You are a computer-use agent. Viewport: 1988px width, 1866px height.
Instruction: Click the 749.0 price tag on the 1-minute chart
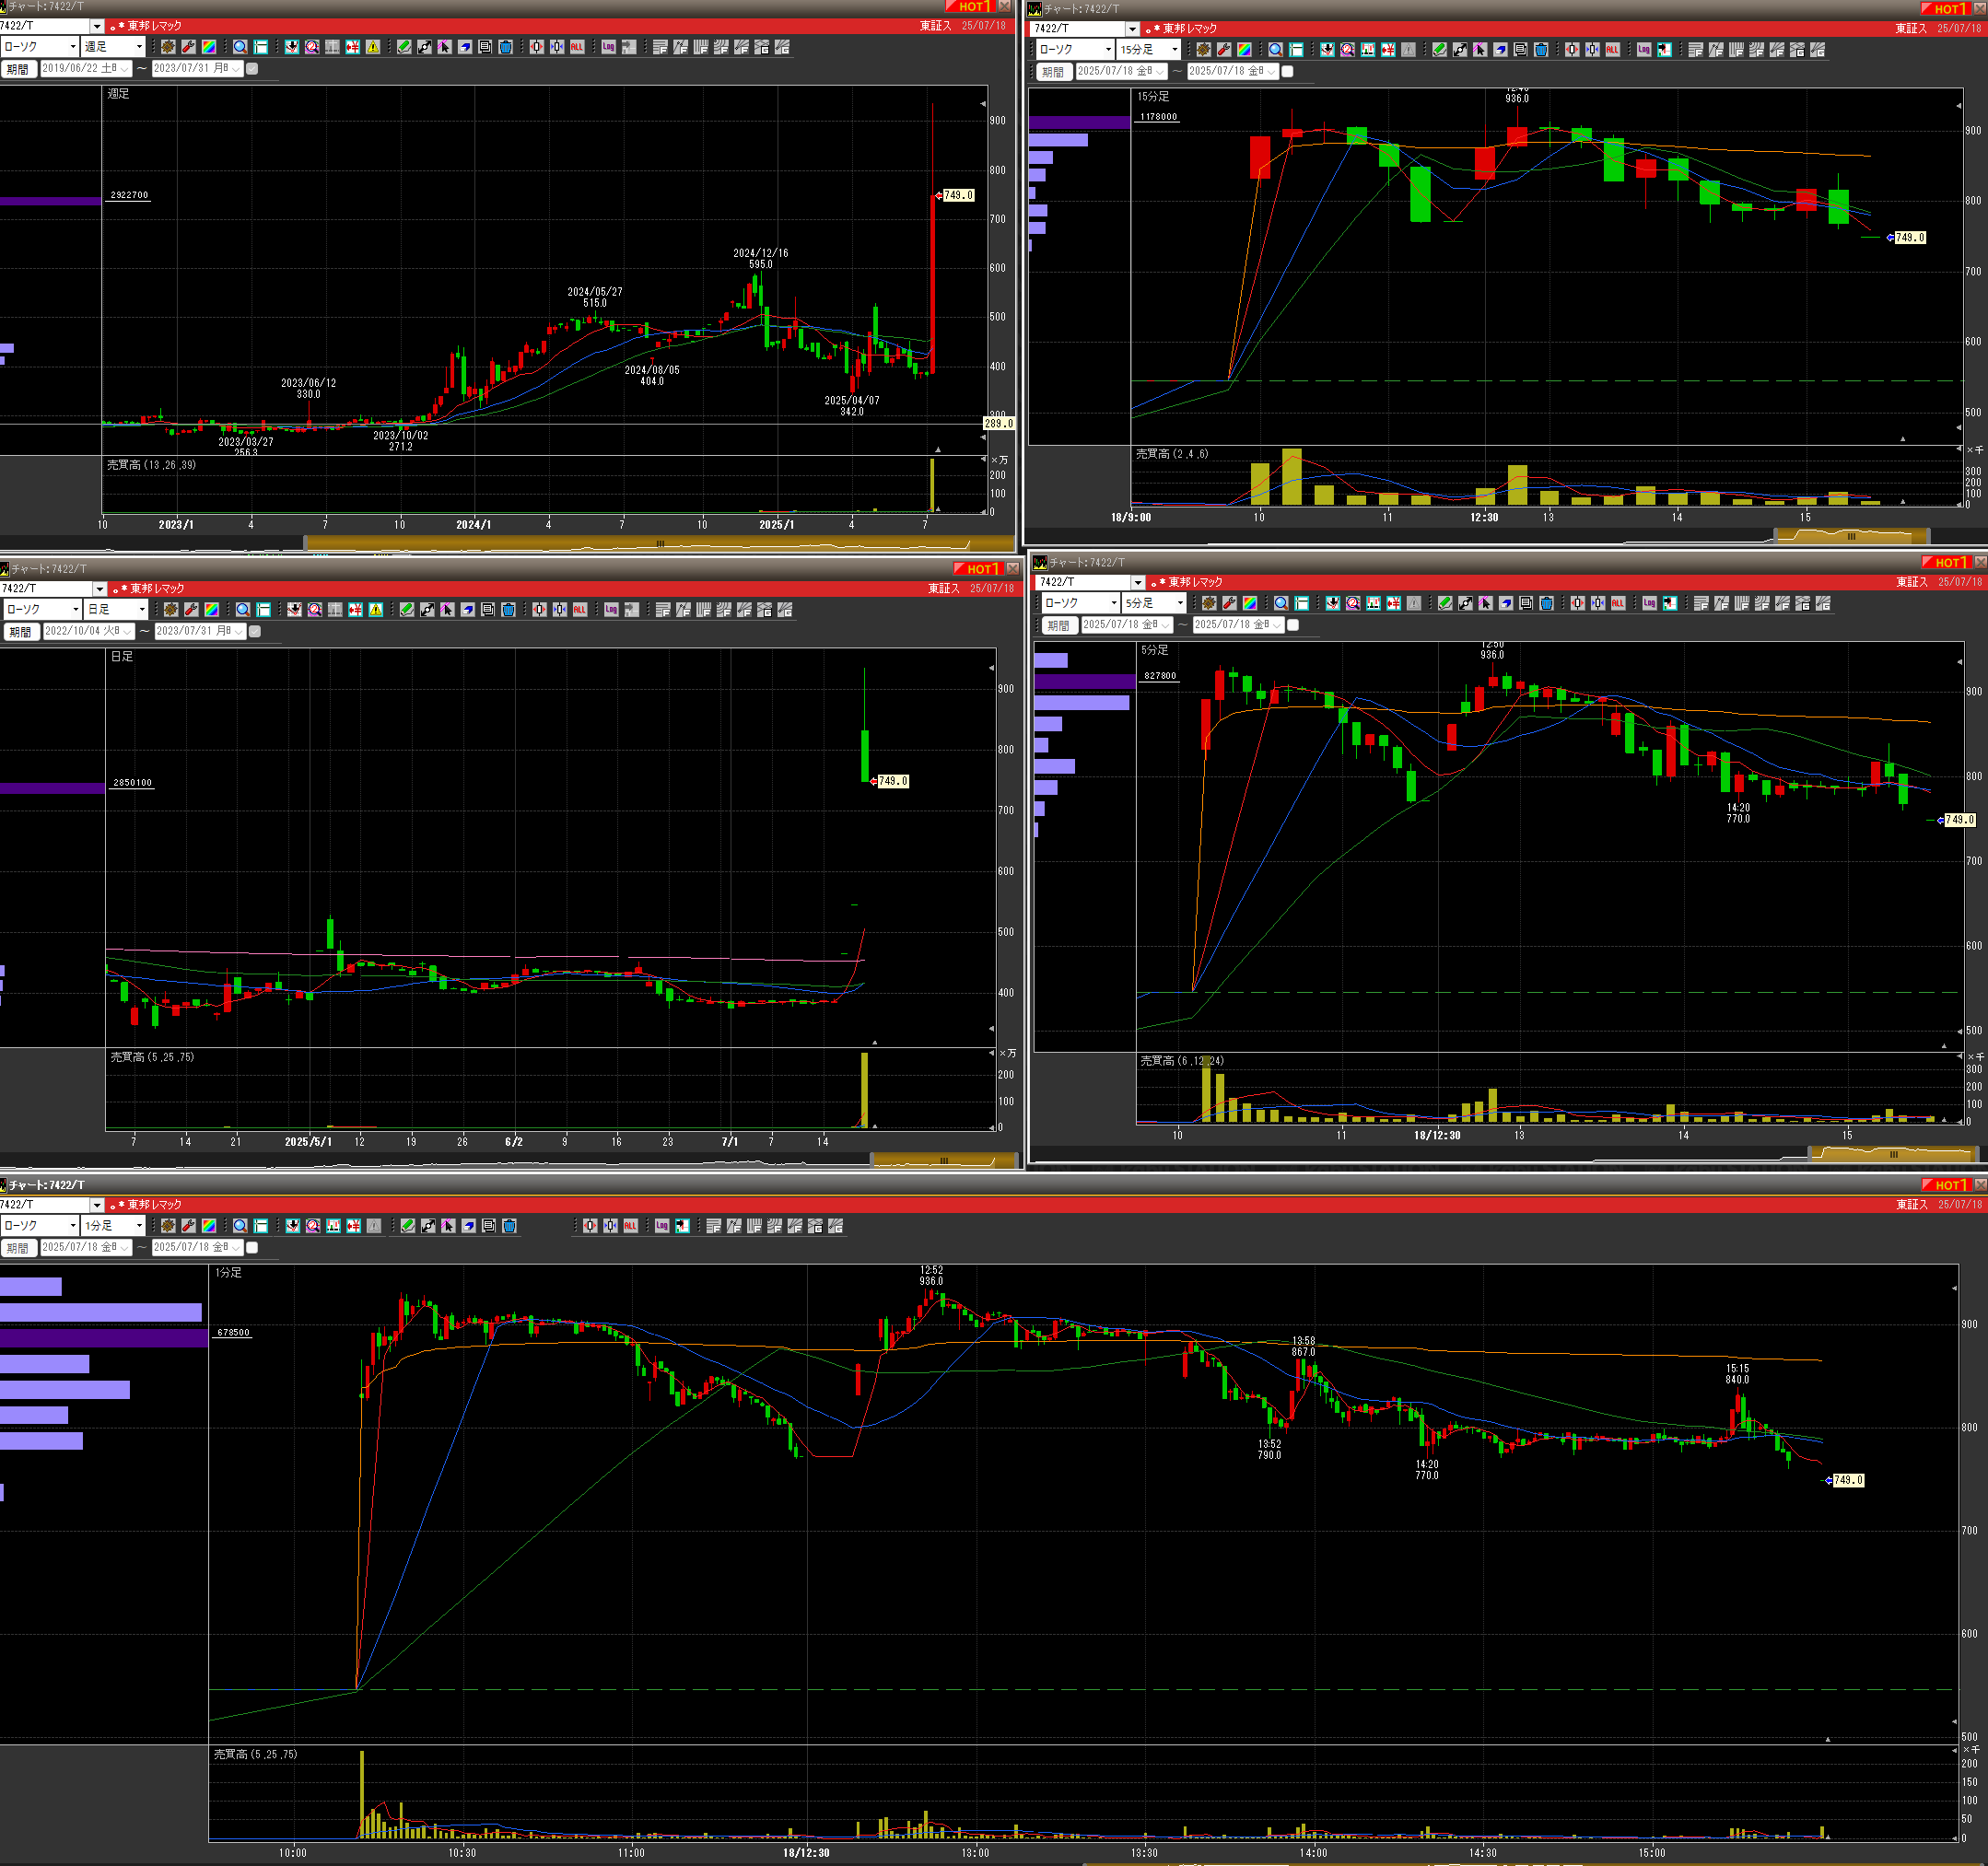coord(1848,1480)
